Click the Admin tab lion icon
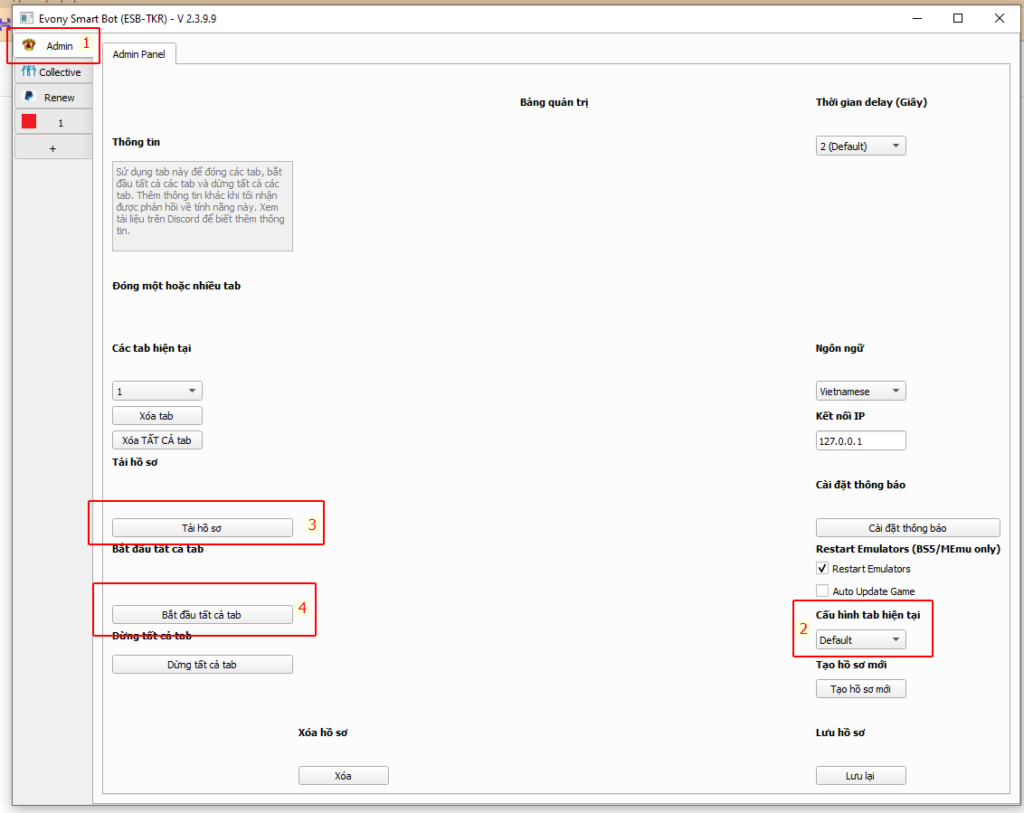 tap(29, 46)
